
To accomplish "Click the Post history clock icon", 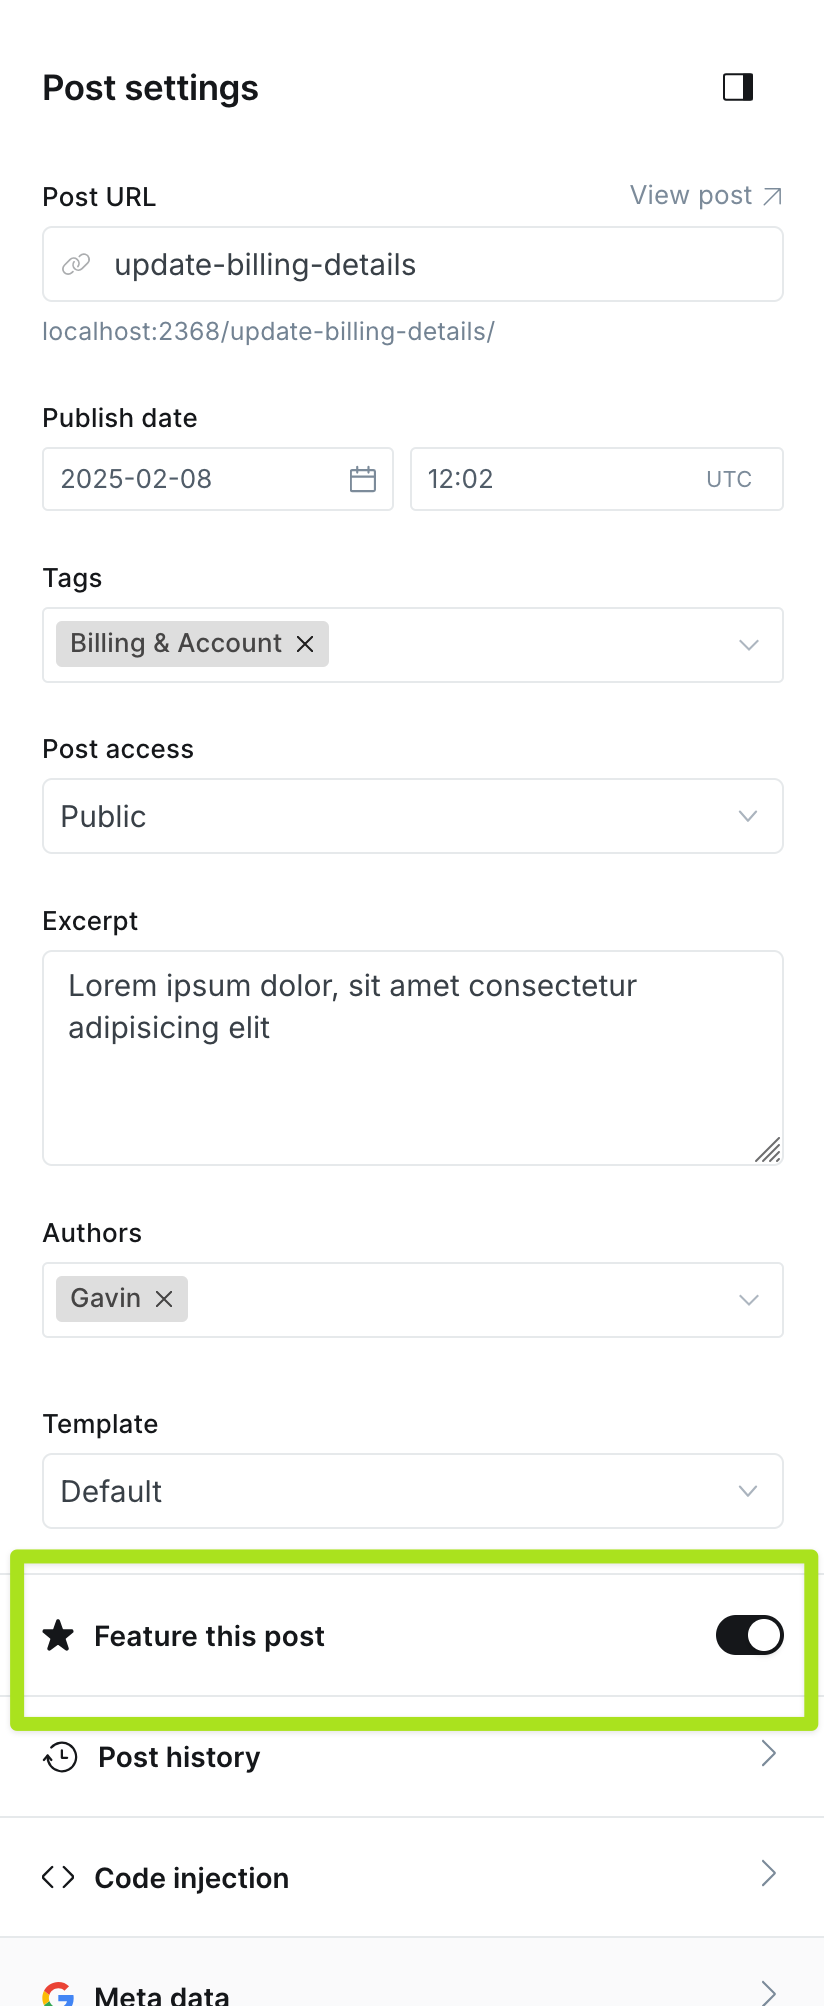I will (x=61, y=1757).
